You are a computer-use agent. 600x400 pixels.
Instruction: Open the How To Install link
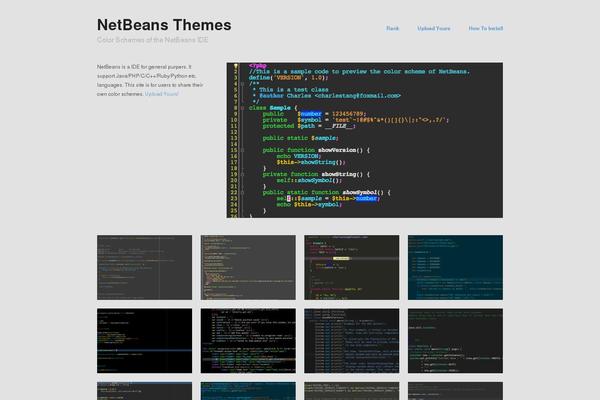(486, 28)
